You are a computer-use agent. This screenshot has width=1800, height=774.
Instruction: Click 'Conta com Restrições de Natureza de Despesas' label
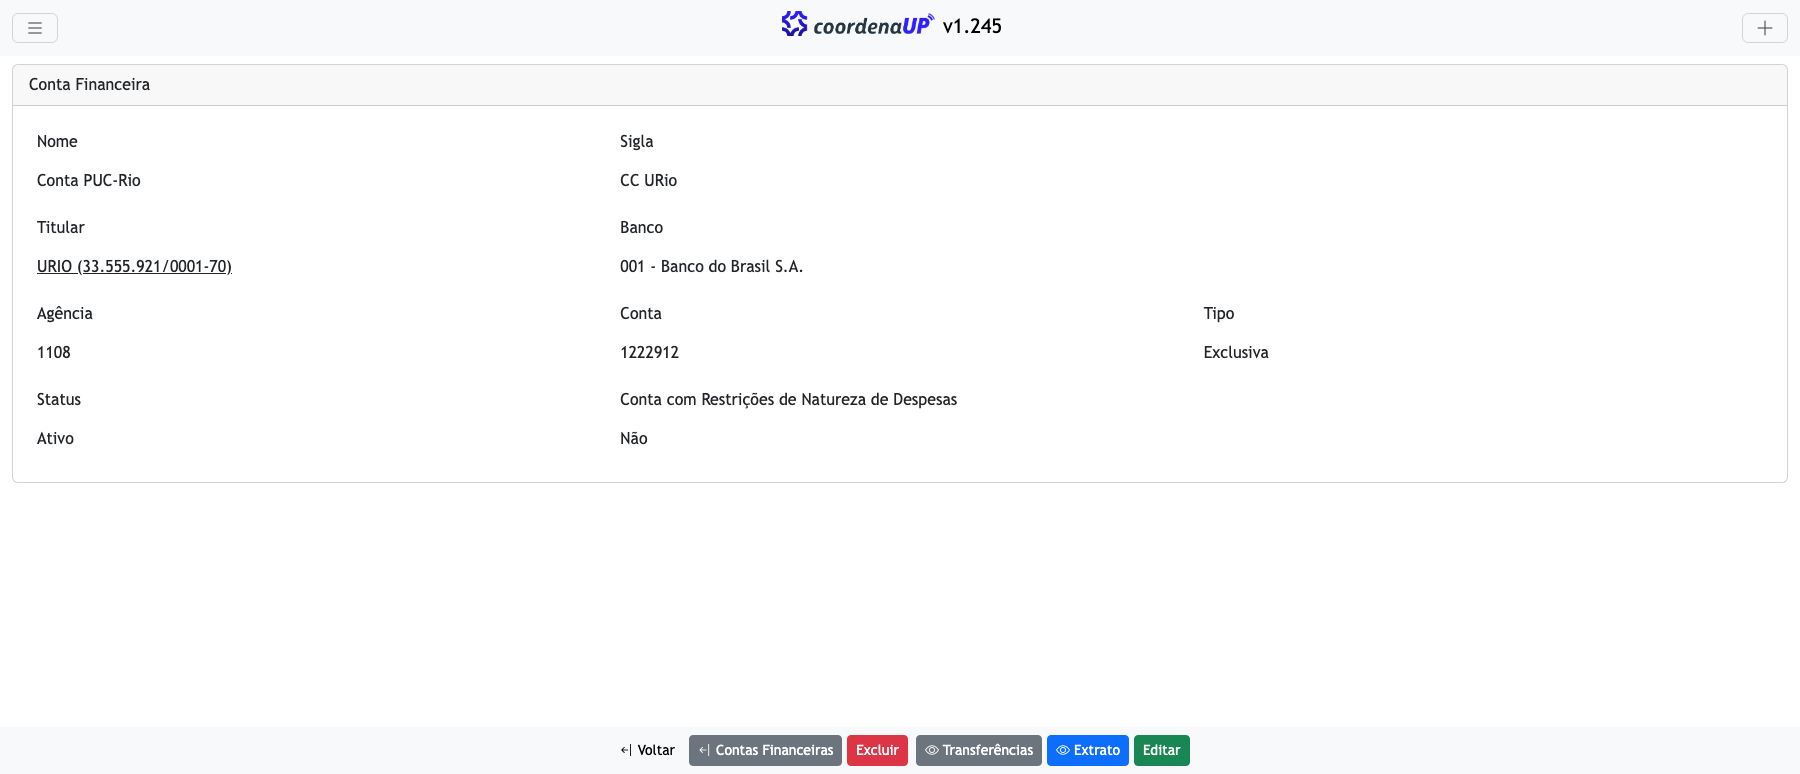point(788,399)
